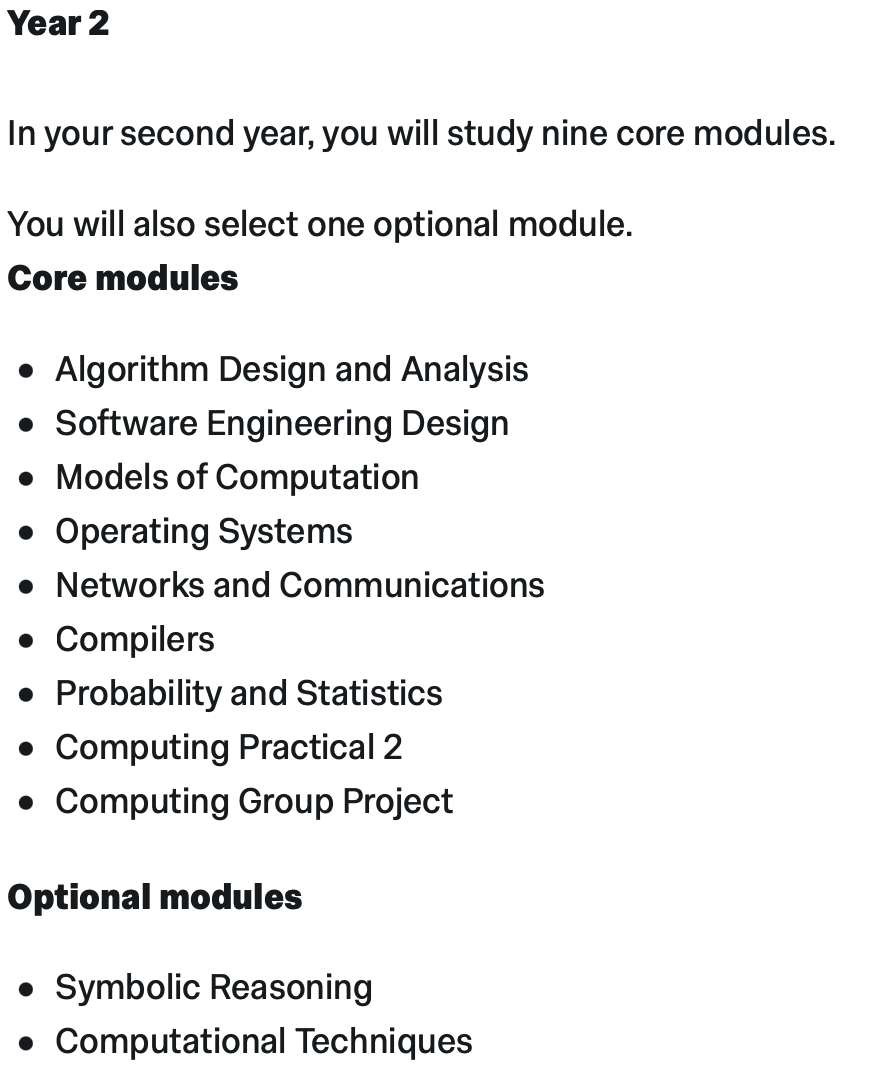The height and width of the screenshot is (1068, 892).
Task: Click Computational Techniques optional module
Action: pyautogui.click(x=264, y=1041)
